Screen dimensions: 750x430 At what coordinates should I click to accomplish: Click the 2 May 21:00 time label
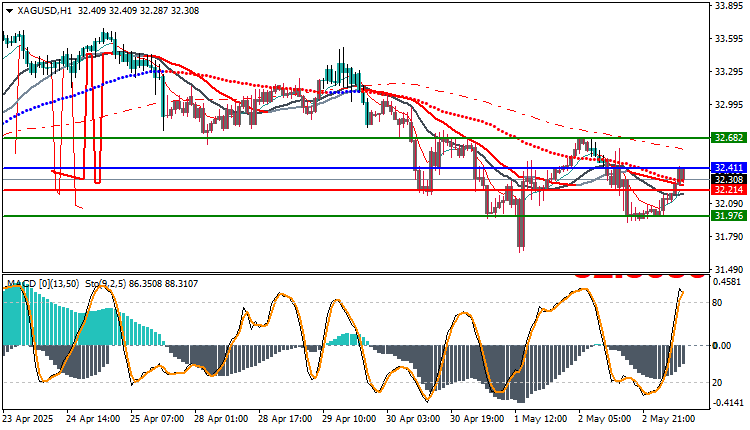[x=669, y=419]
